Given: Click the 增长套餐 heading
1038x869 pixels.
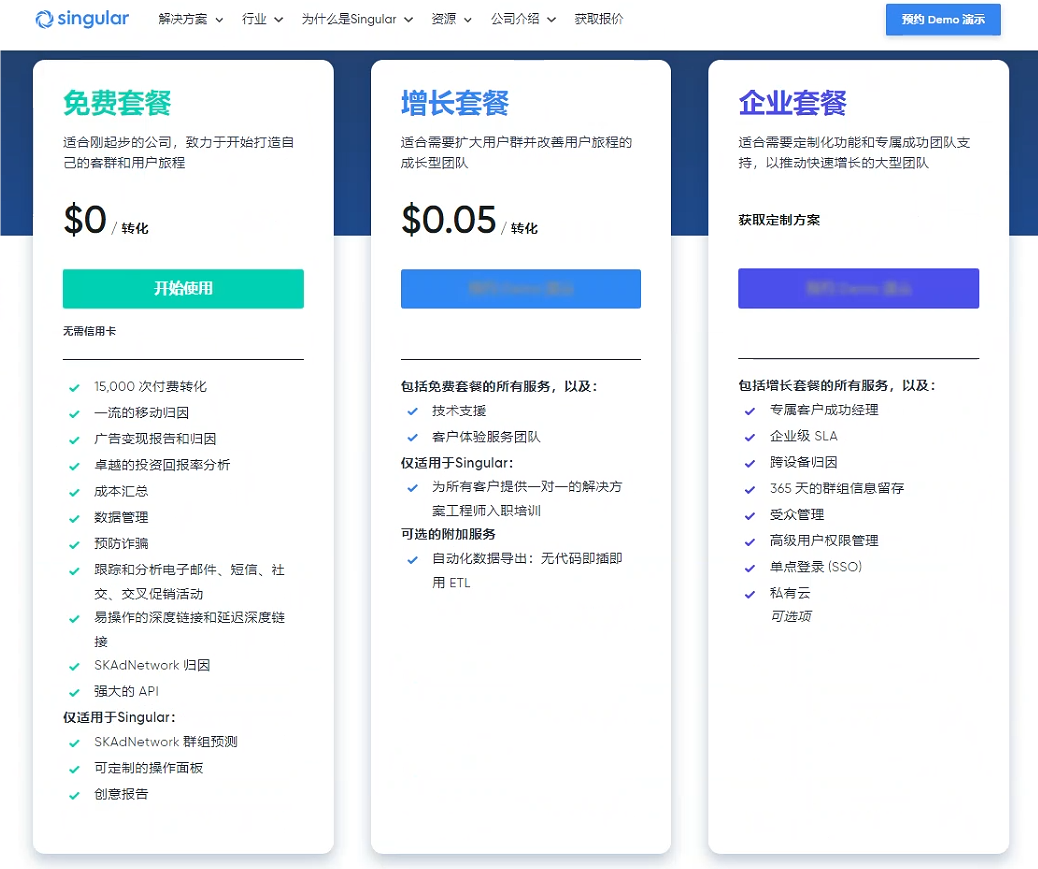Looking at the screenshot, I should point(455,103).
